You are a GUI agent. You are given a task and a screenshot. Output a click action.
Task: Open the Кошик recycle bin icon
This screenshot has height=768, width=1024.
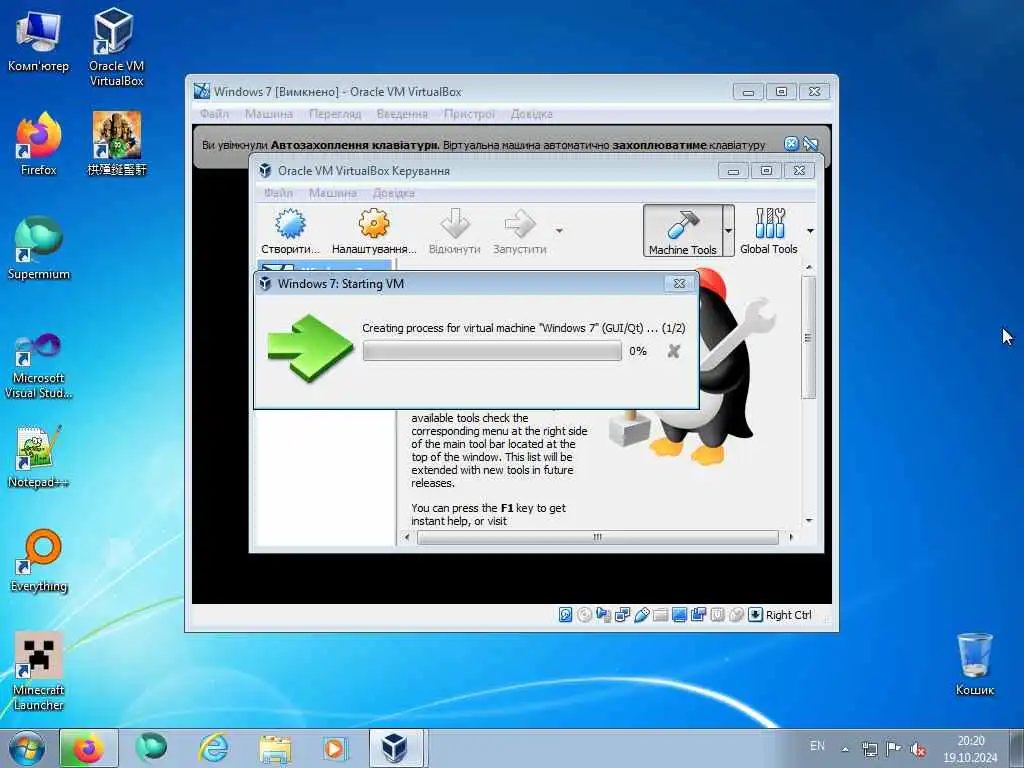(974, 664)
